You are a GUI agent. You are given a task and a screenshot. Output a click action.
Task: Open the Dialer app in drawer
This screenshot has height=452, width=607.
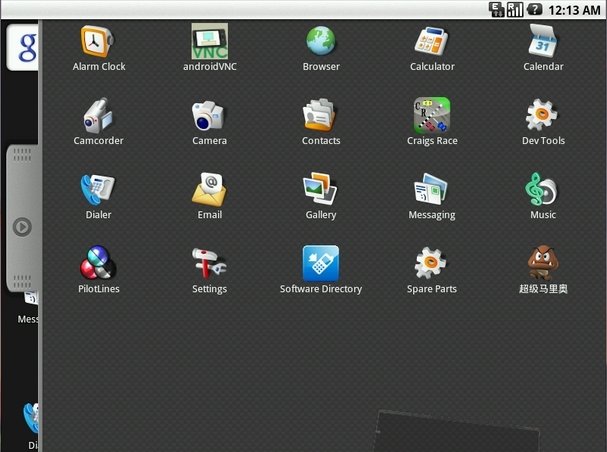pos(98,196)
